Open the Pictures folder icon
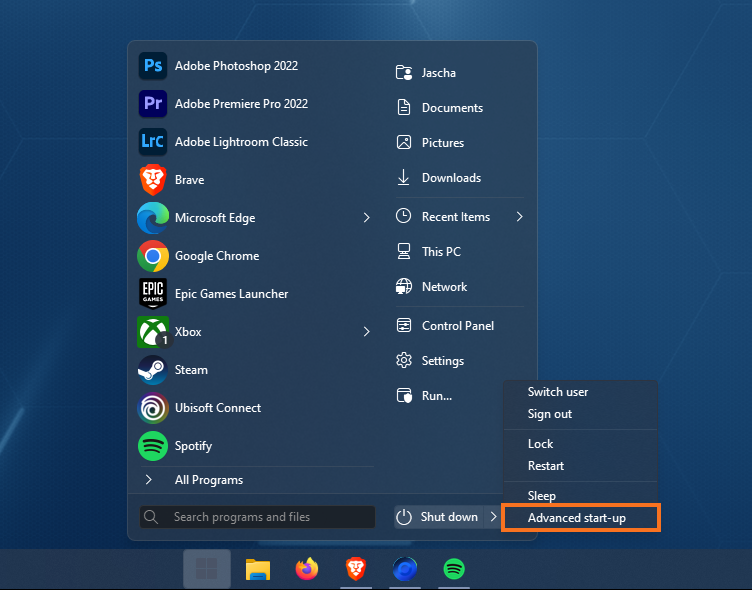 (404, 142)
